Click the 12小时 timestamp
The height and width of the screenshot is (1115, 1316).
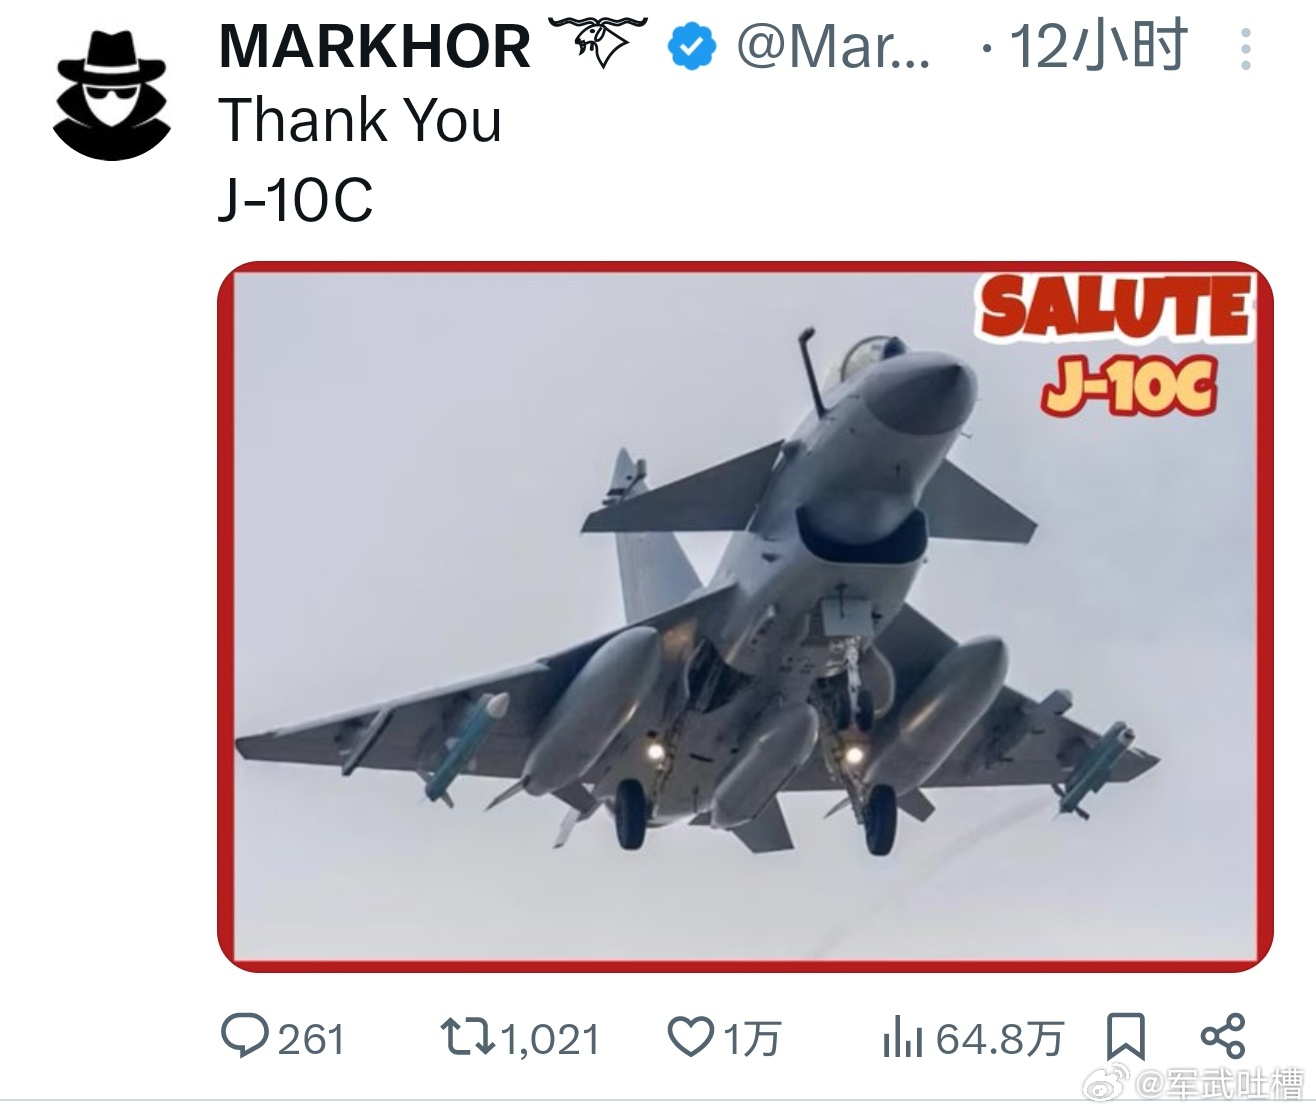tap(1097, 46)
